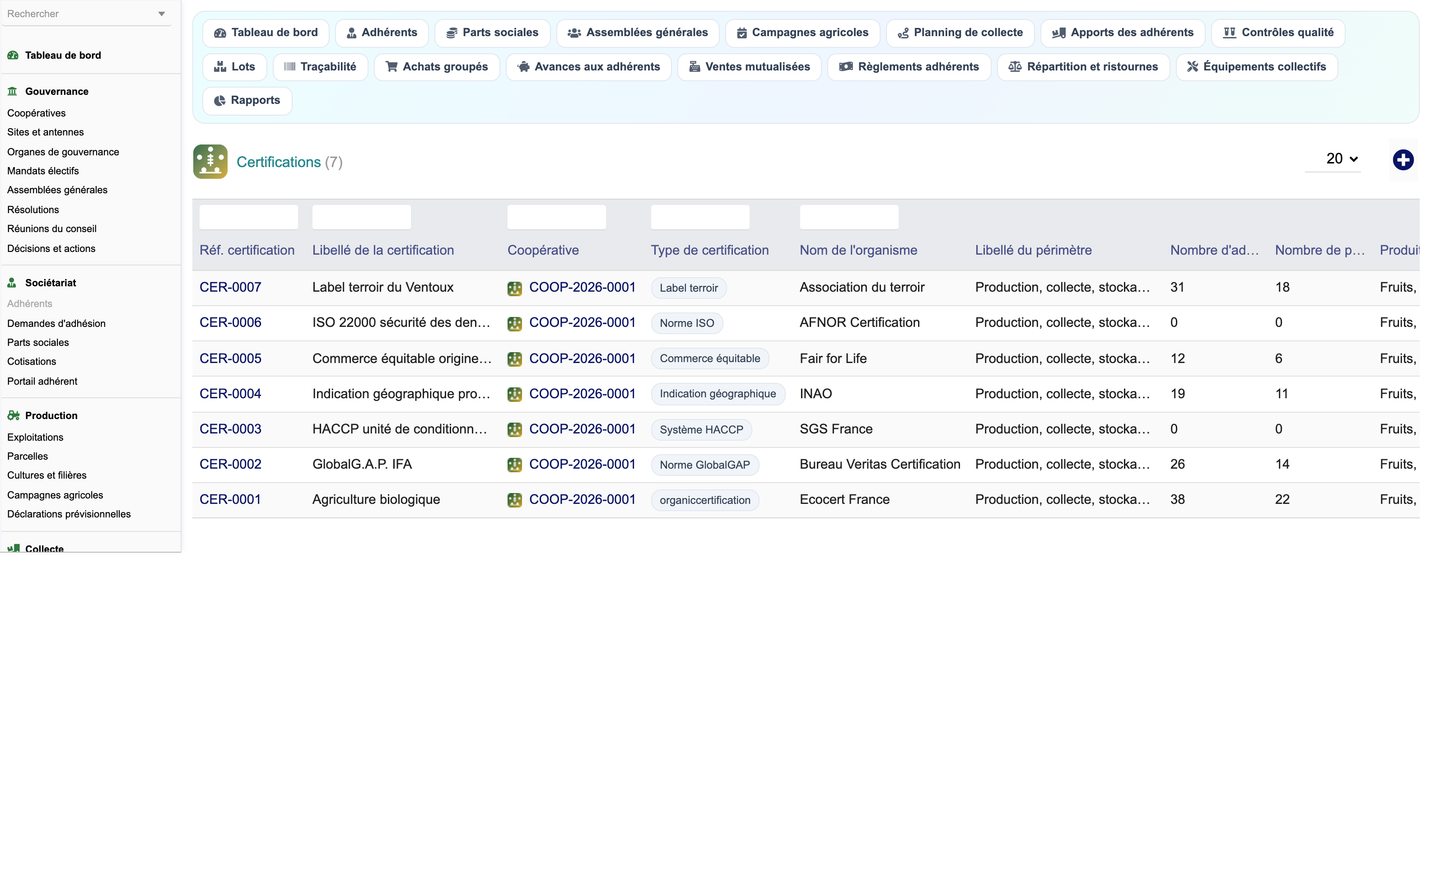Change page size dropdown showing 20
The height and width of the screenshot is (894, 1445).
click(1333, 159)
